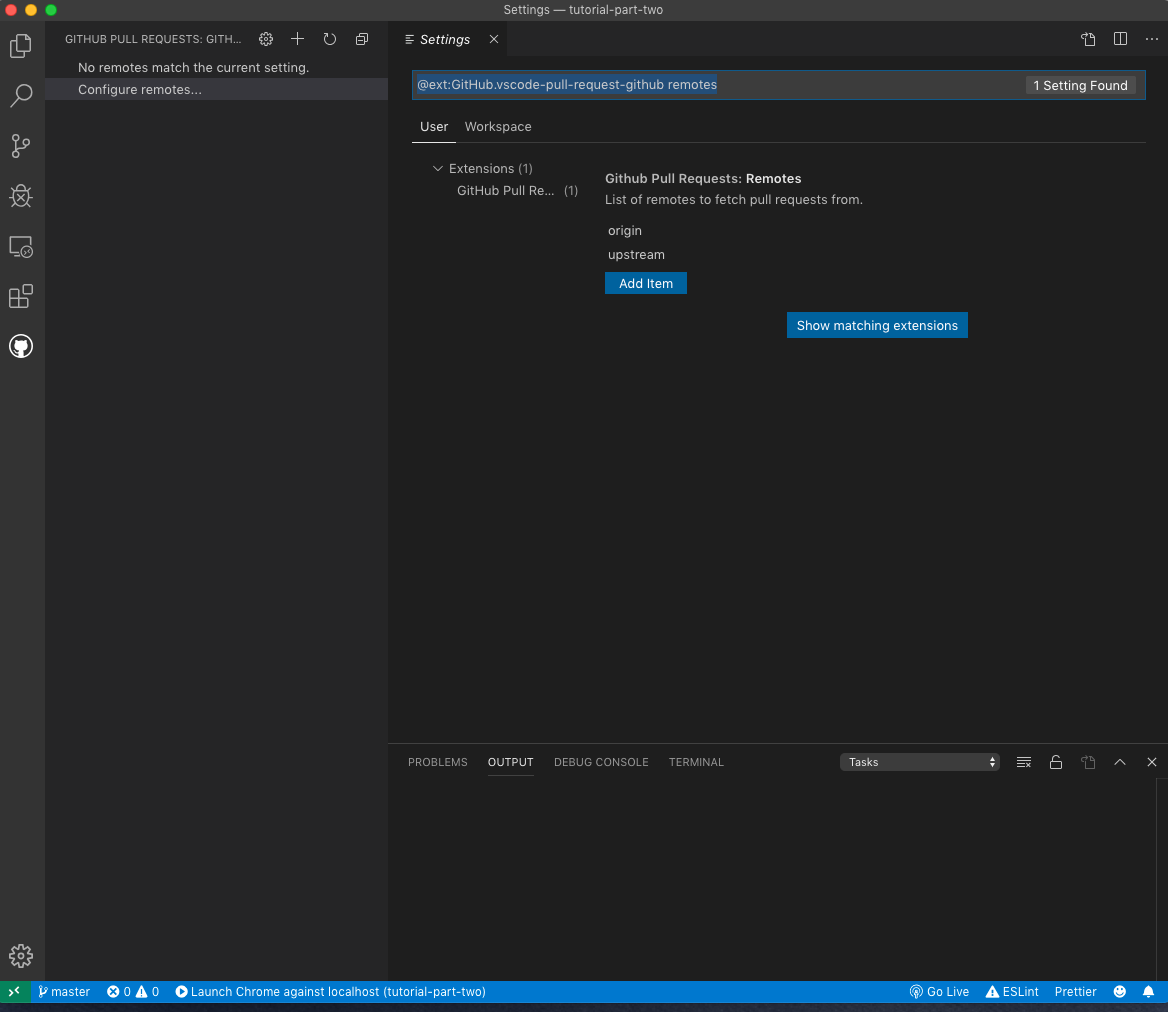Image resolution: width=1168 pixels, height=1012 pixels.
Task: Switch to the TERMINAL tab
Action: [x=696, y=762]
